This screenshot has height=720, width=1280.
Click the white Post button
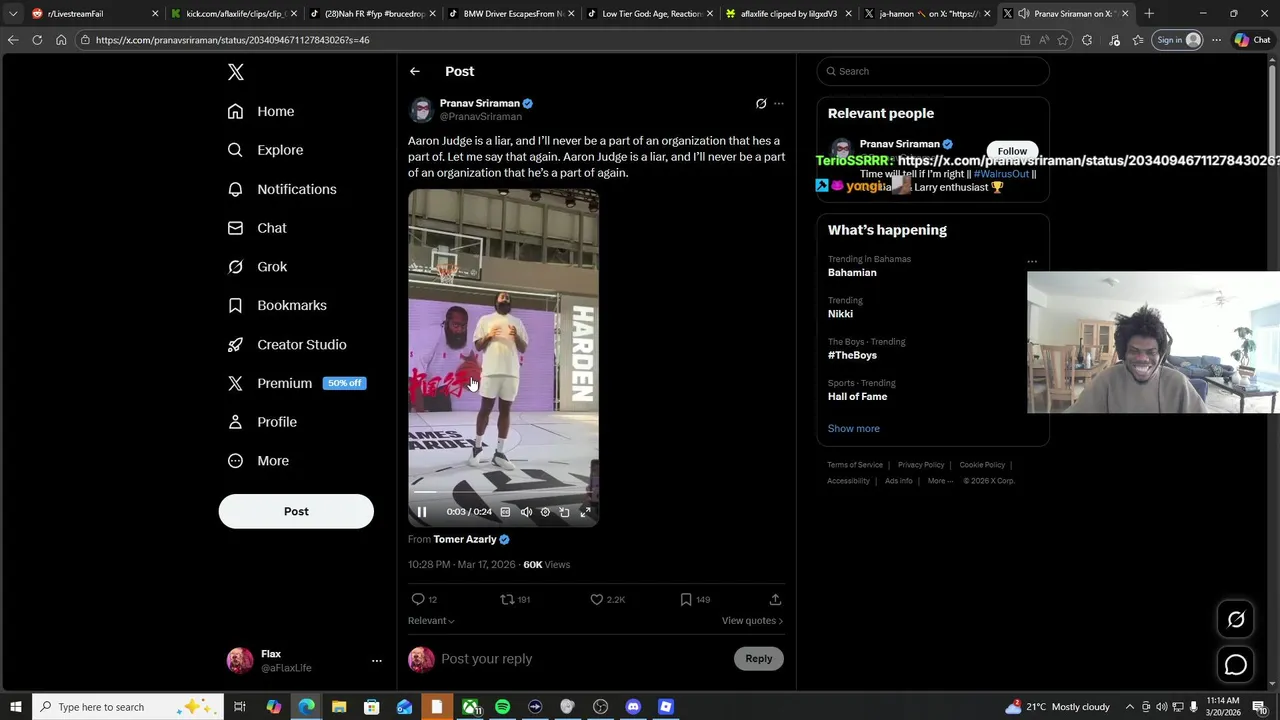pos(296,511)
